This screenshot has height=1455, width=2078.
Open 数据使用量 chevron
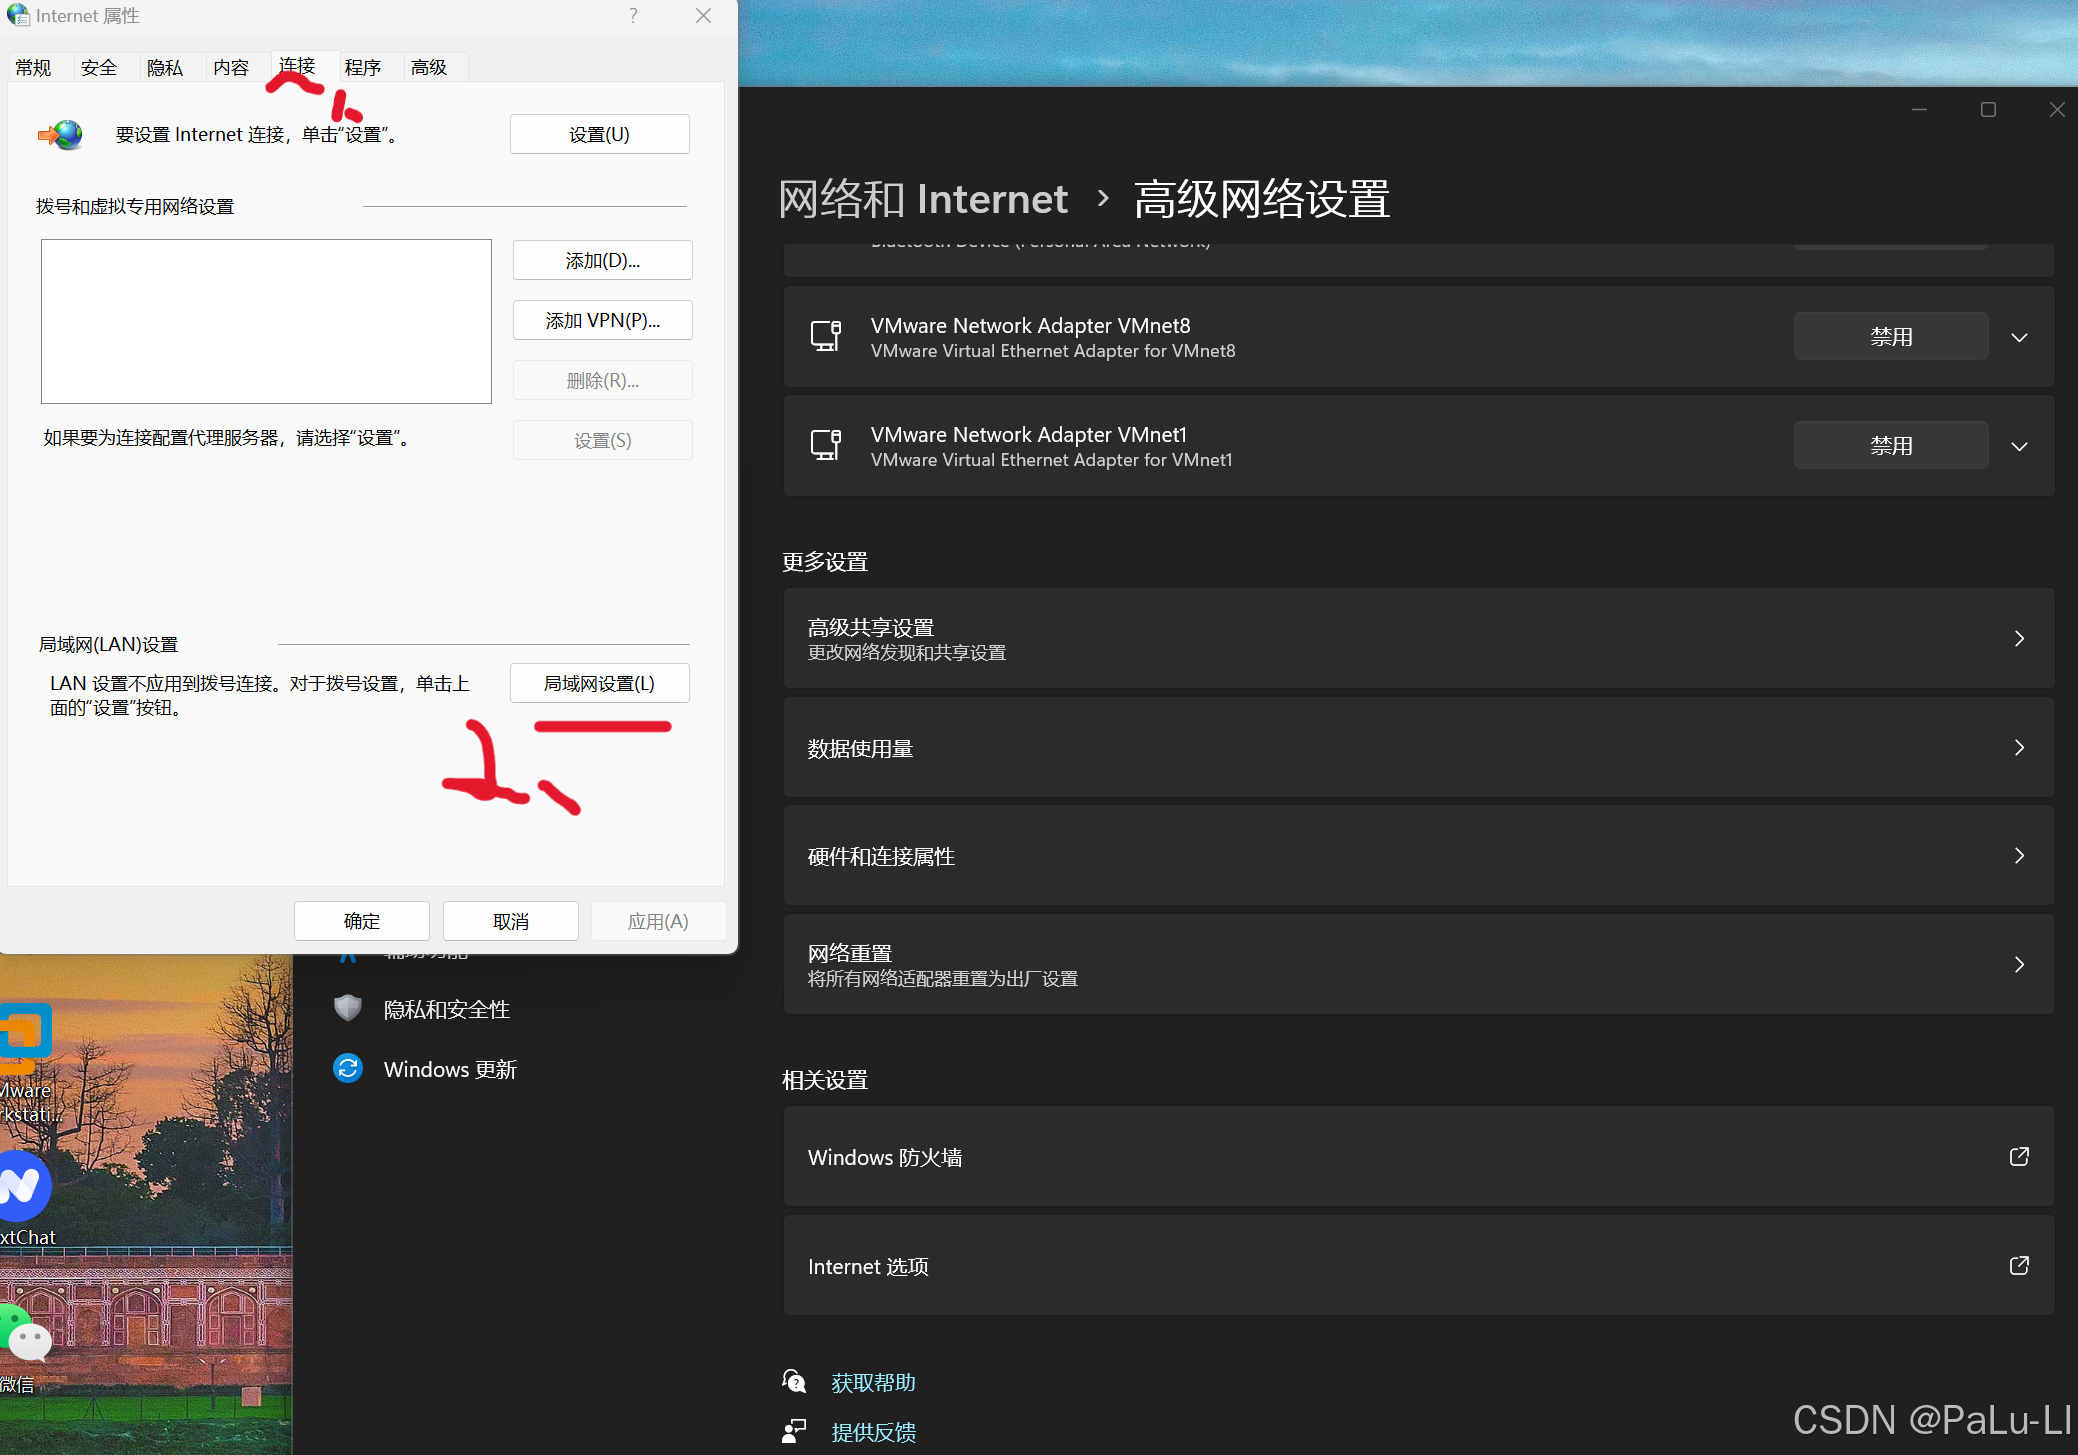2019,748
